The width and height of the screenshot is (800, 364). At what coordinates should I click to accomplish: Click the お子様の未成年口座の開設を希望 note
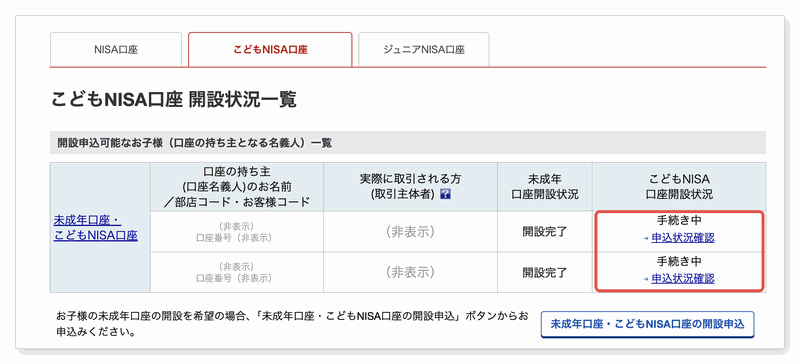click(292, 324)
